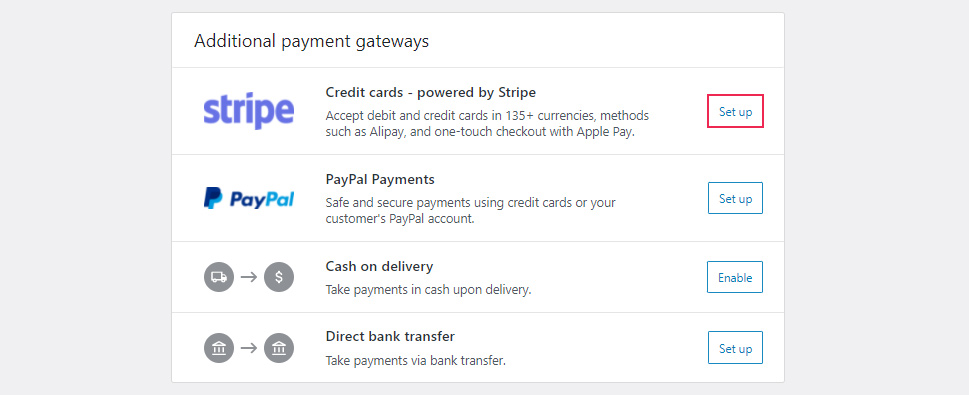Select the PayPal Payments title
The height and width of the screenshot is (395, 969).
point(380,180)
